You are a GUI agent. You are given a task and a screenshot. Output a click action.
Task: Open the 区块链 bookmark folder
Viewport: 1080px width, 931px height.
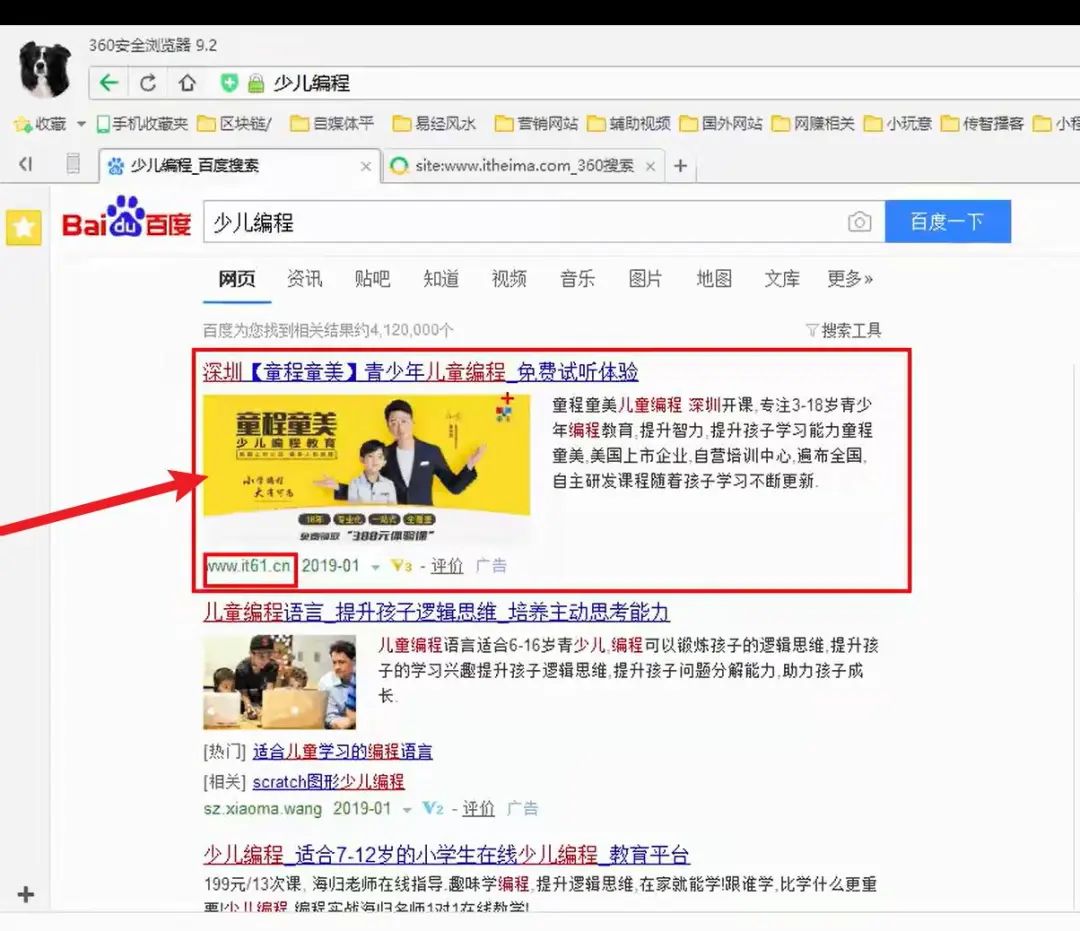235,124
